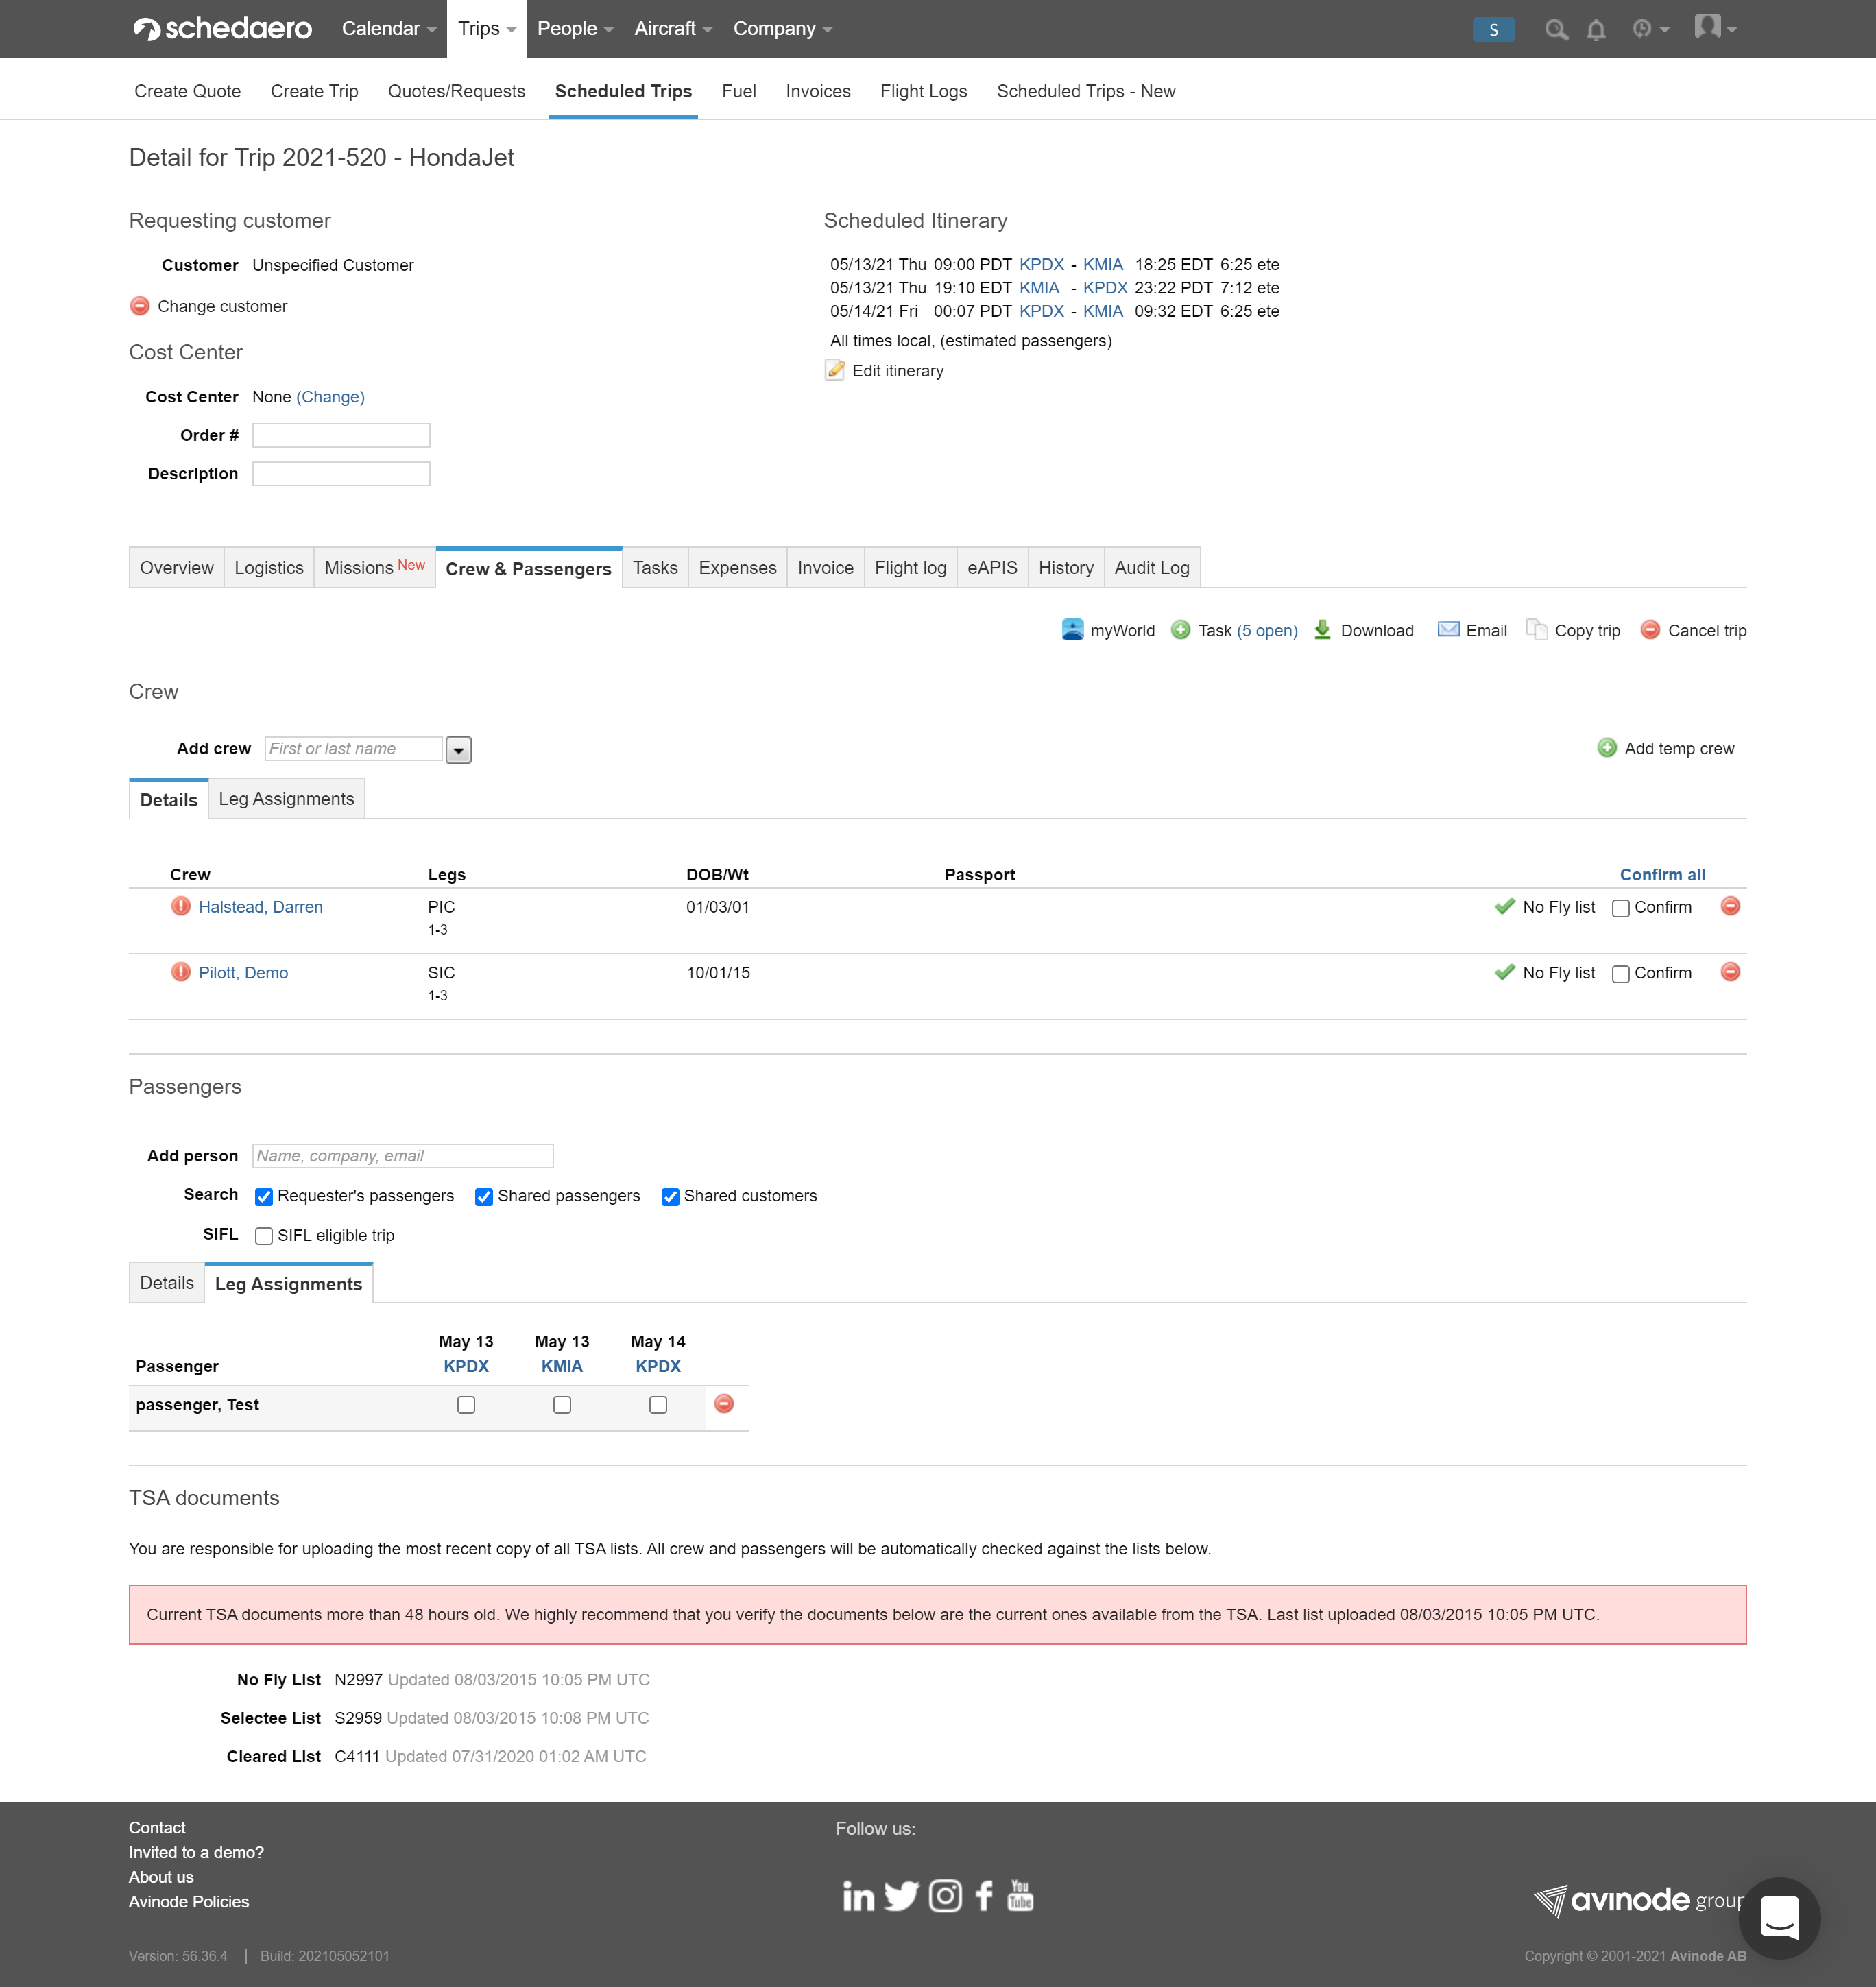
Task: Click the Email envelope icon
Action: pyautogui.click(x=1447, y=630)
